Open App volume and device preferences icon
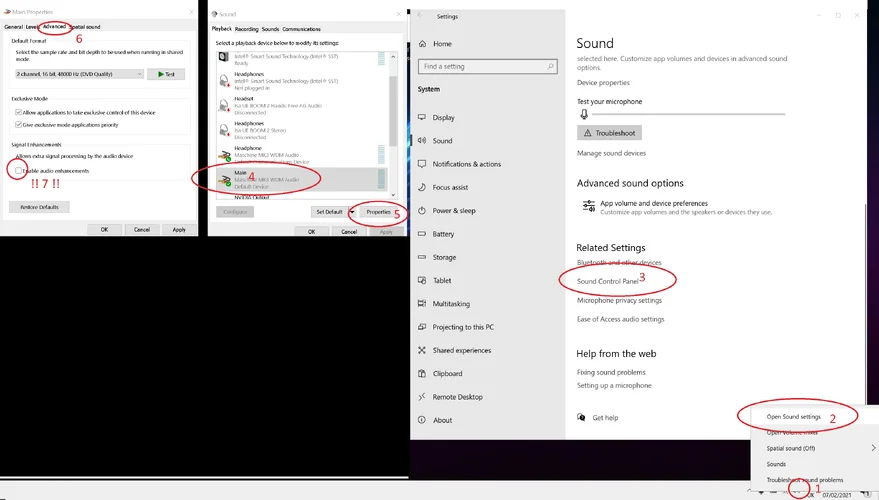The width and height of the screenshot is (879, 500). (589, 206)
